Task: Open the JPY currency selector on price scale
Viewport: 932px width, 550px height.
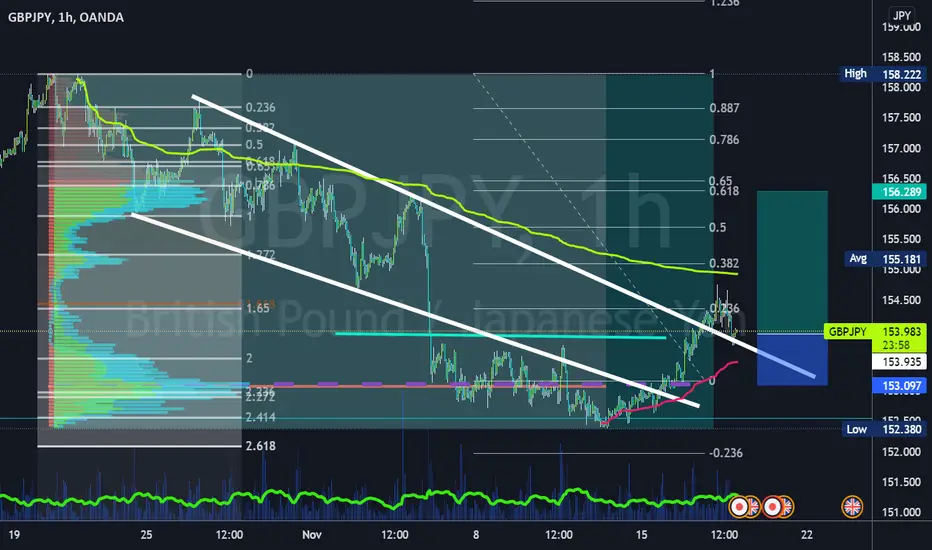Action: pos(902,15)
